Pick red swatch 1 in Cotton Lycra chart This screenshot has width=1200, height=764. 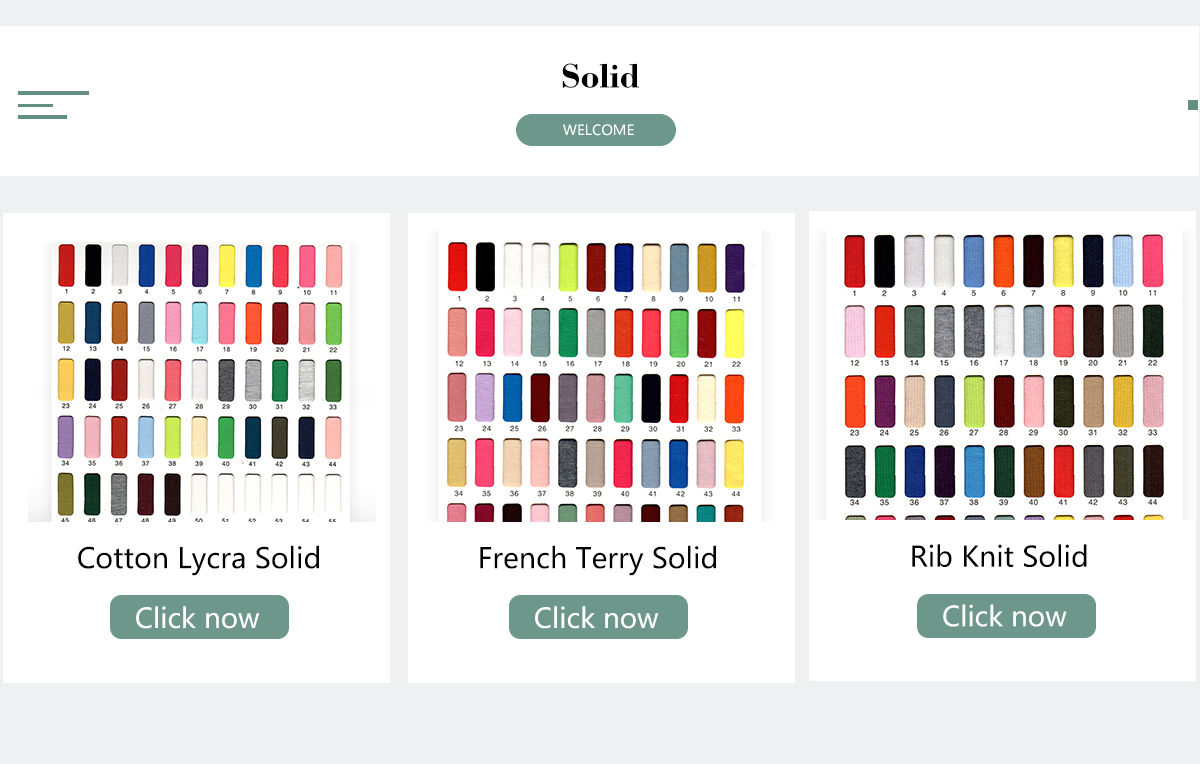[66, 265]
